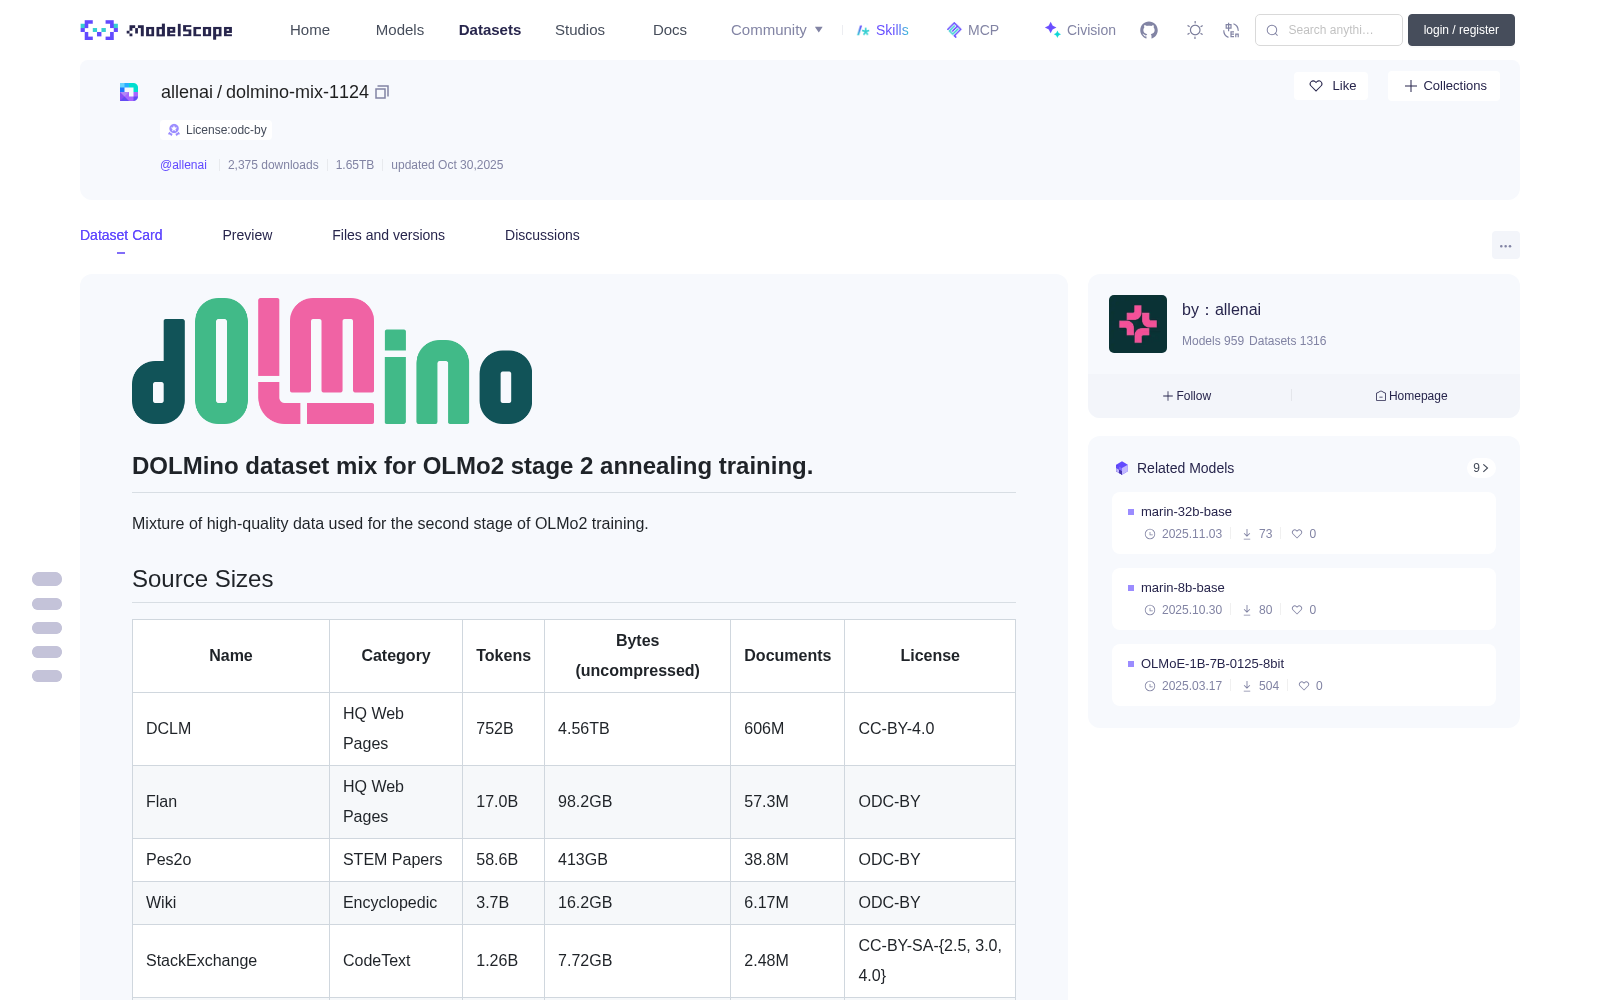This screenshot has height=1000, width=1600.
Task: Select the Dataset Card tab
Action: pyautogui.click(x=121, y=235)
